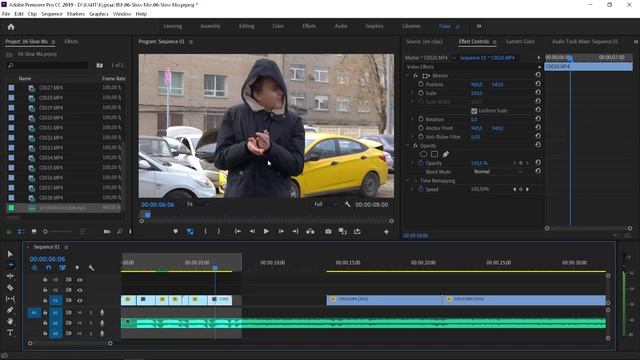
Task: Click the Mark Out button
Action: [219, 231]
